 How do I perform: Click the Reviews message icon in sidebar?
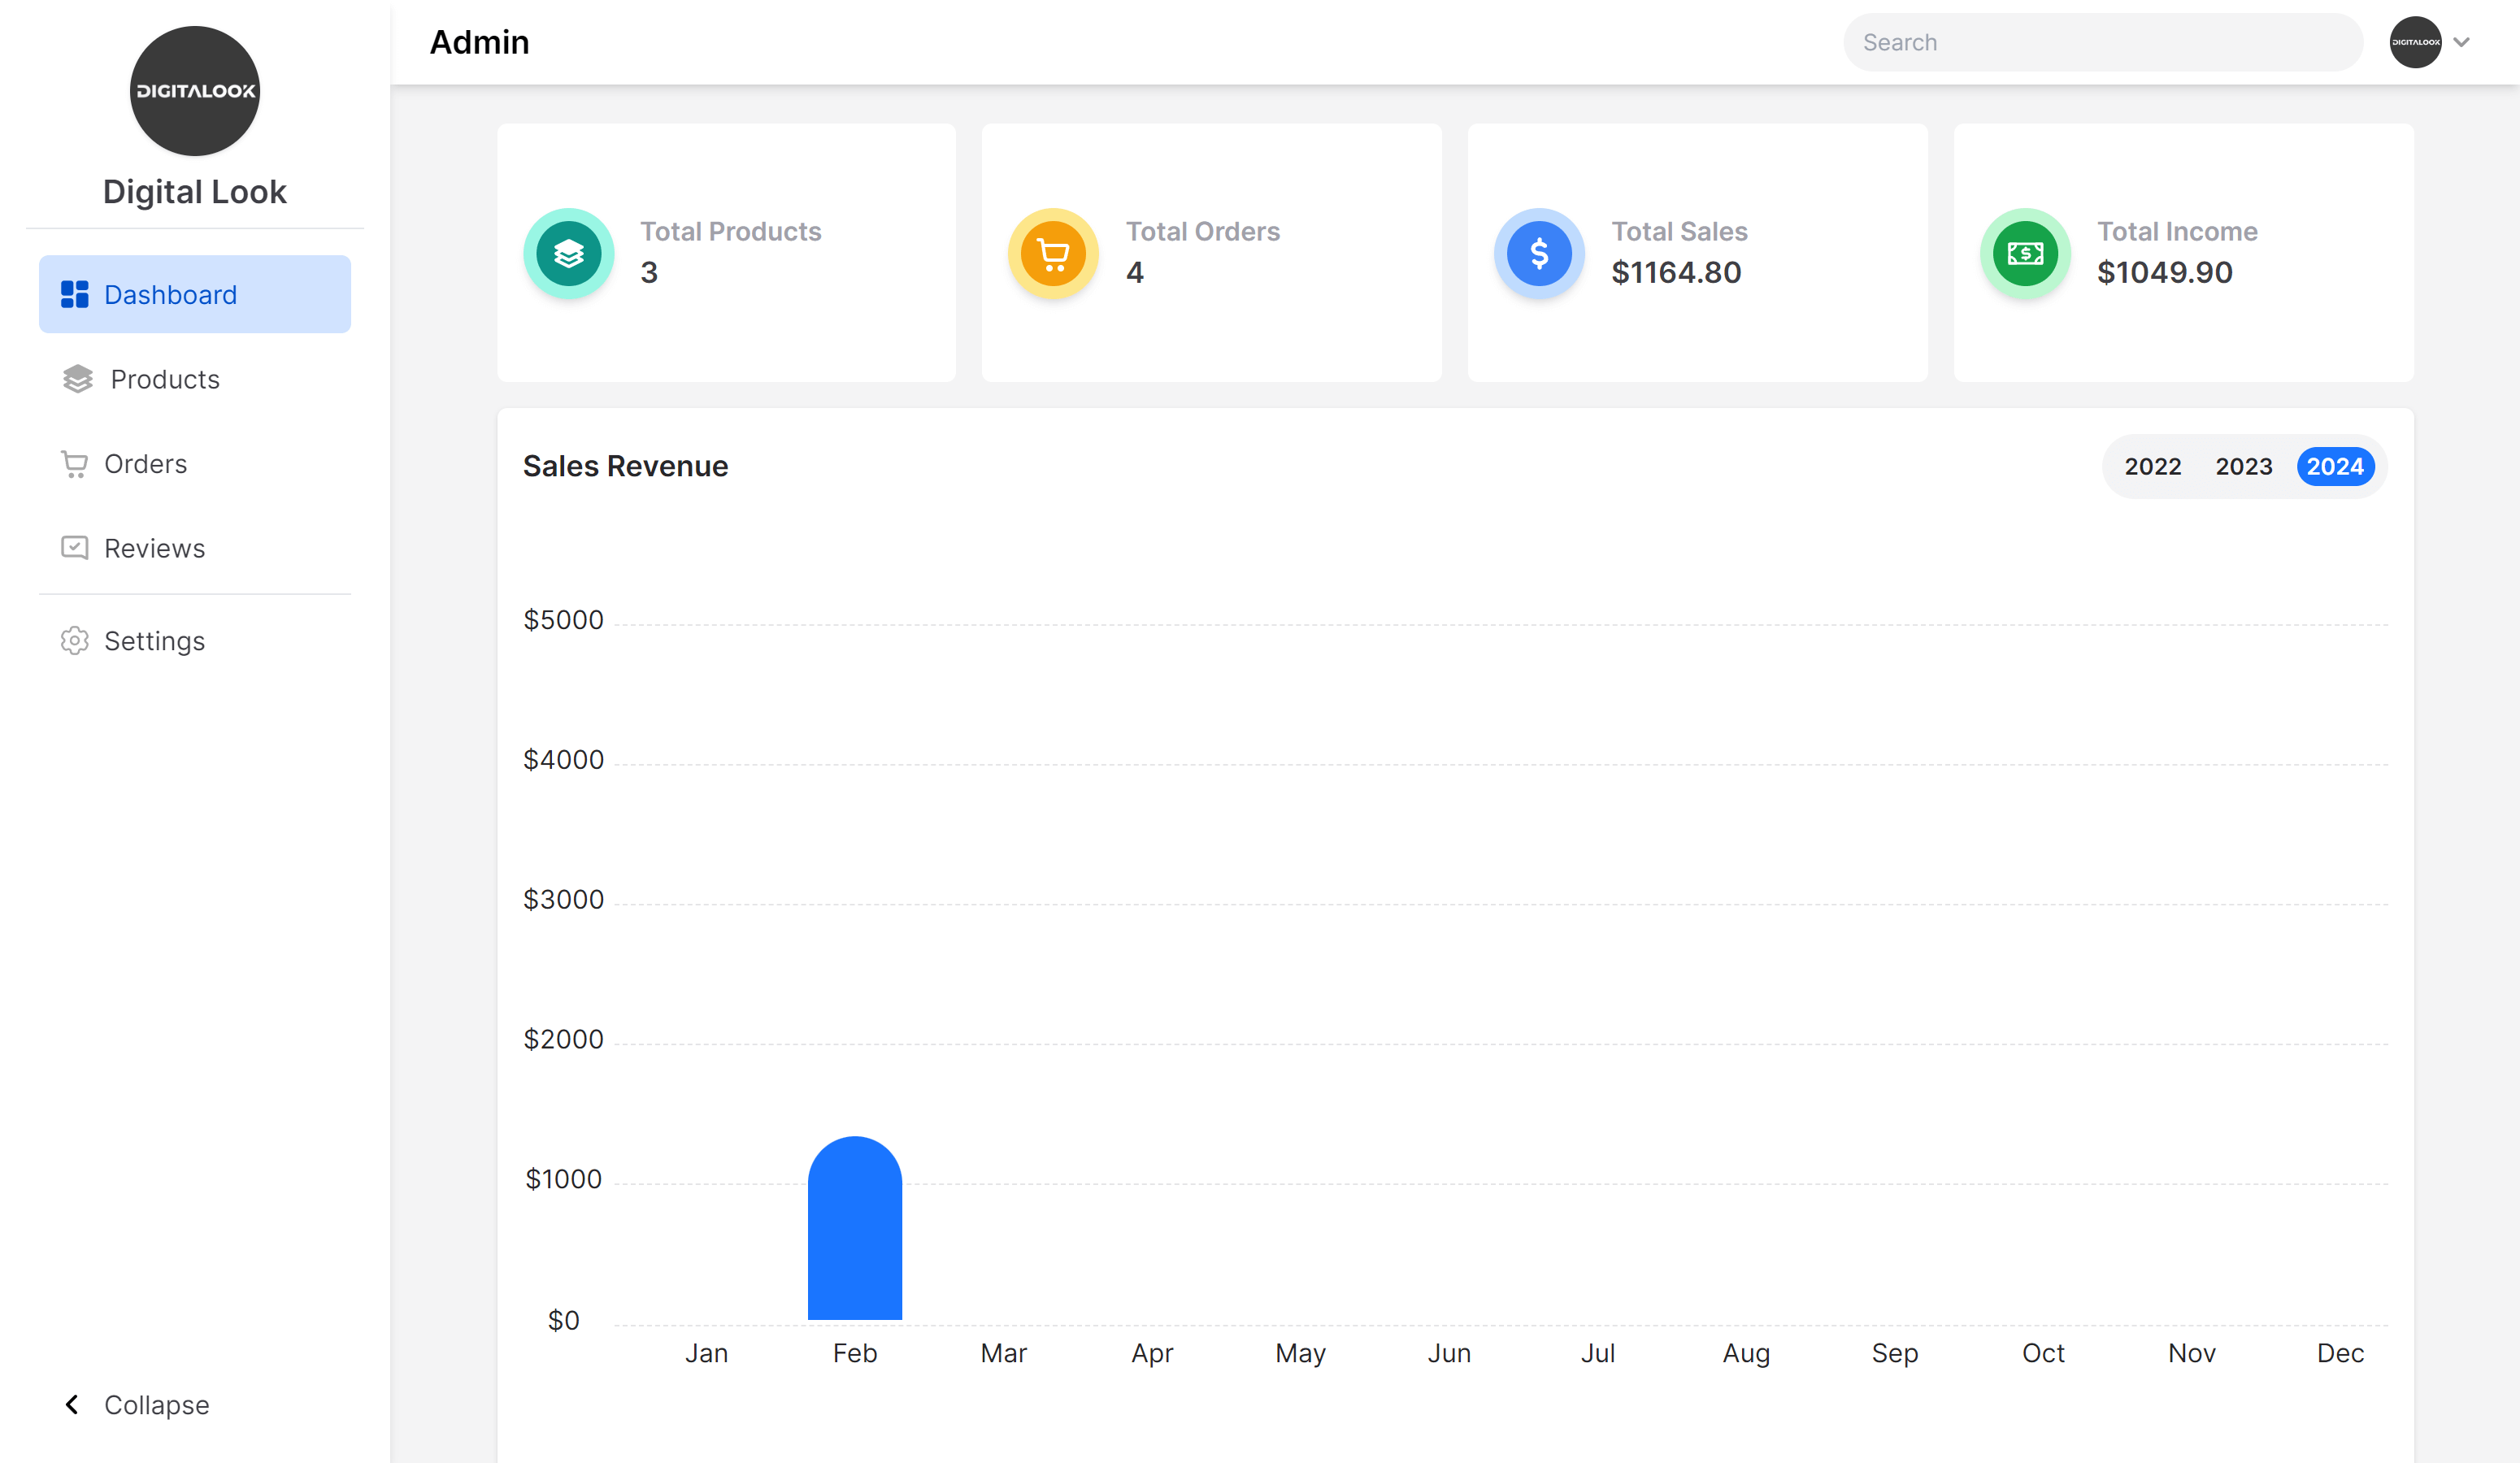(75, 548)
